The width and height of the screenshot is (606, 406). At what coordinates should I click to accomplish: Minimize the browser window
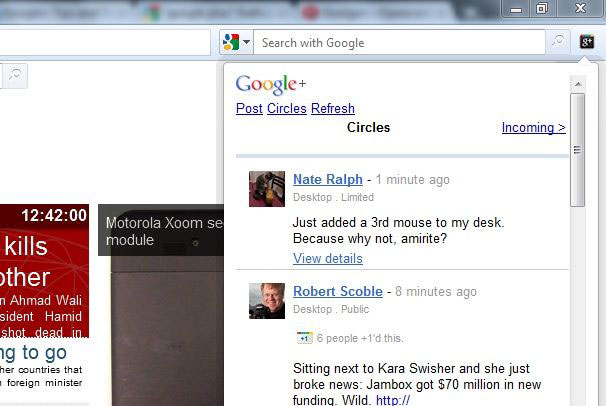pyautogui.click(x=516, y=8)
